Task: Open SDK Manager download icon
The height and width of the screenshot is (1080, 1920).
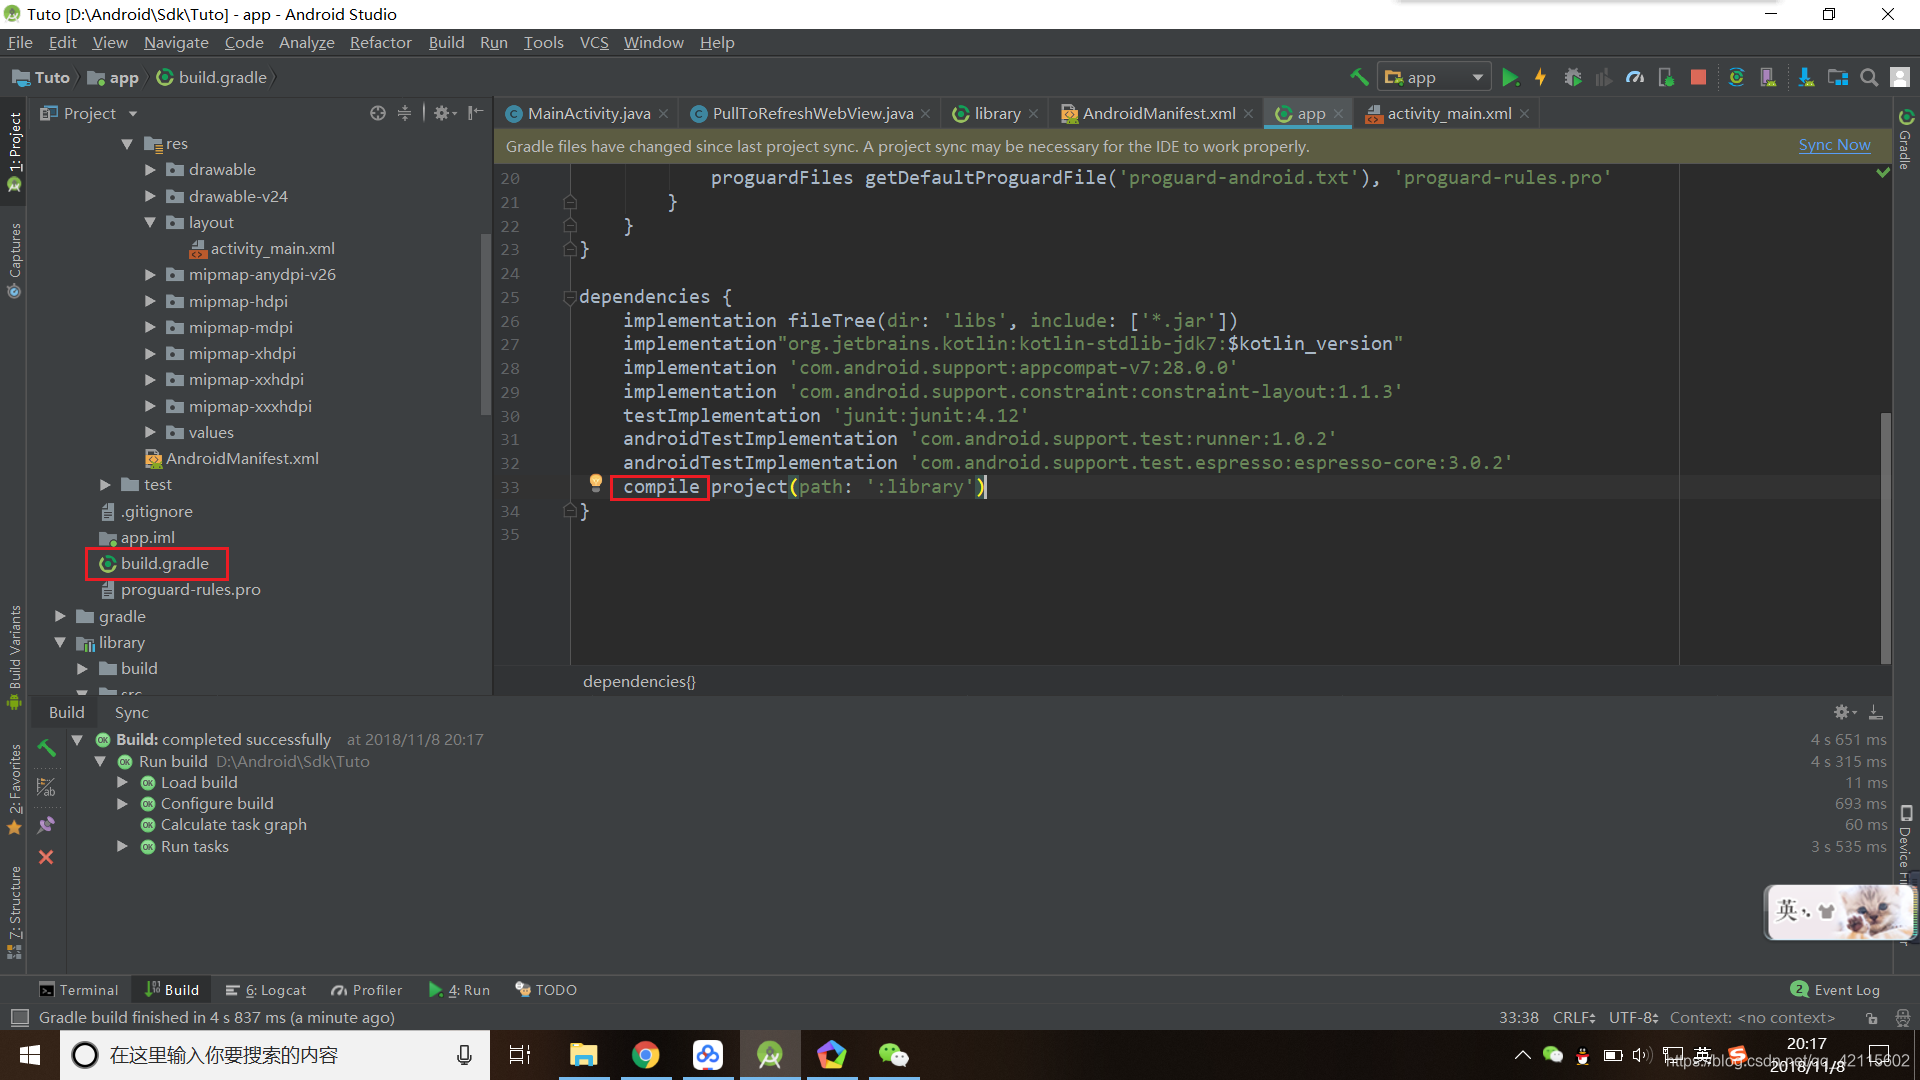Action: (x=1806, y=77)
